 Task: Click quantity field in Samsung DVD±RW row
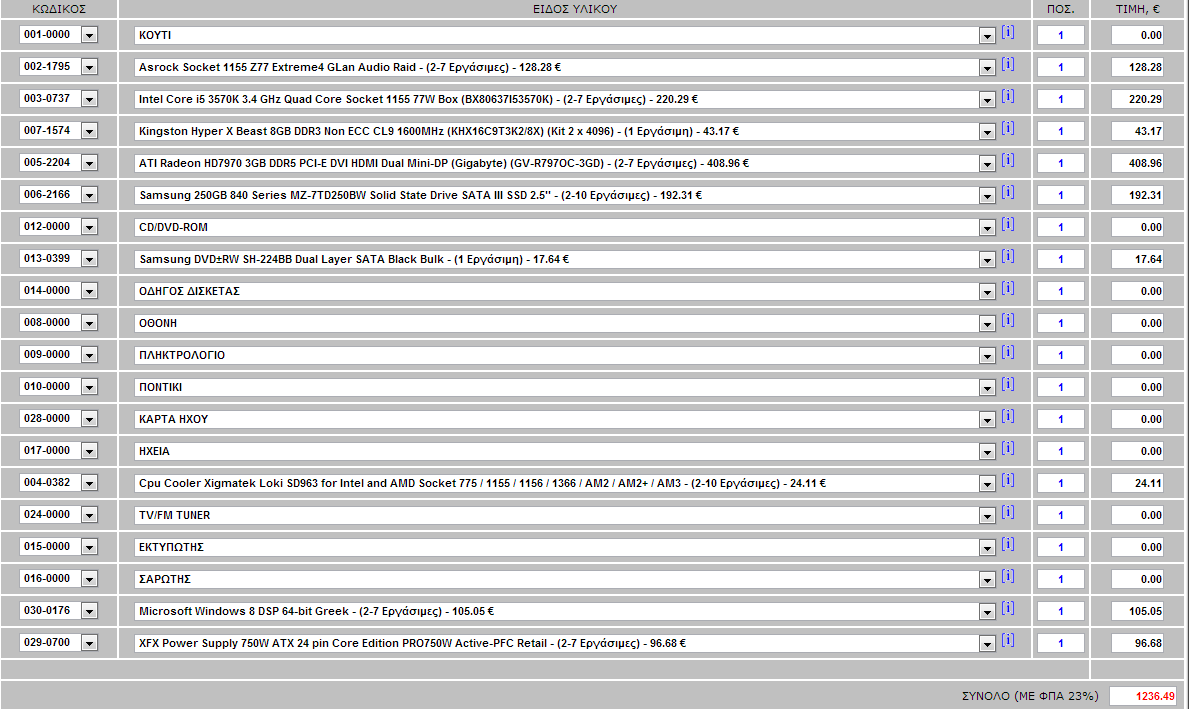coord(1061,259)
